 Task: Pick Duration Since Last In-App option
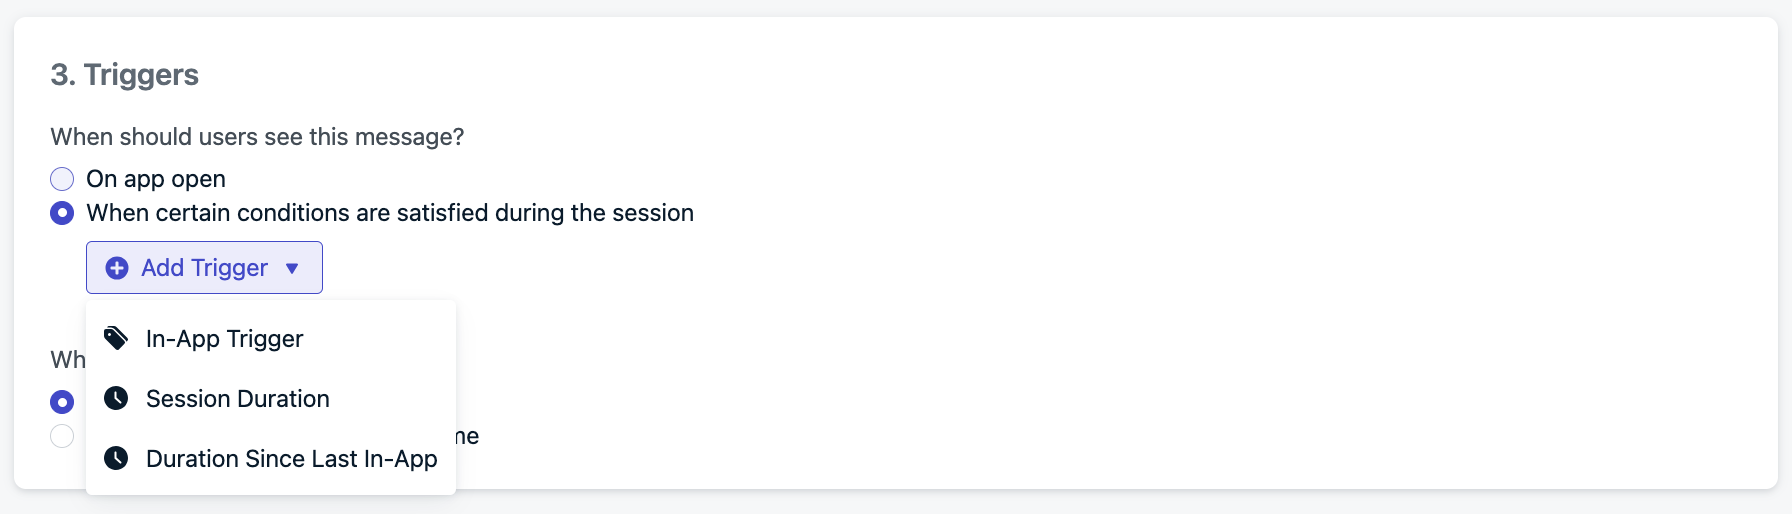(x=271, y=459)
